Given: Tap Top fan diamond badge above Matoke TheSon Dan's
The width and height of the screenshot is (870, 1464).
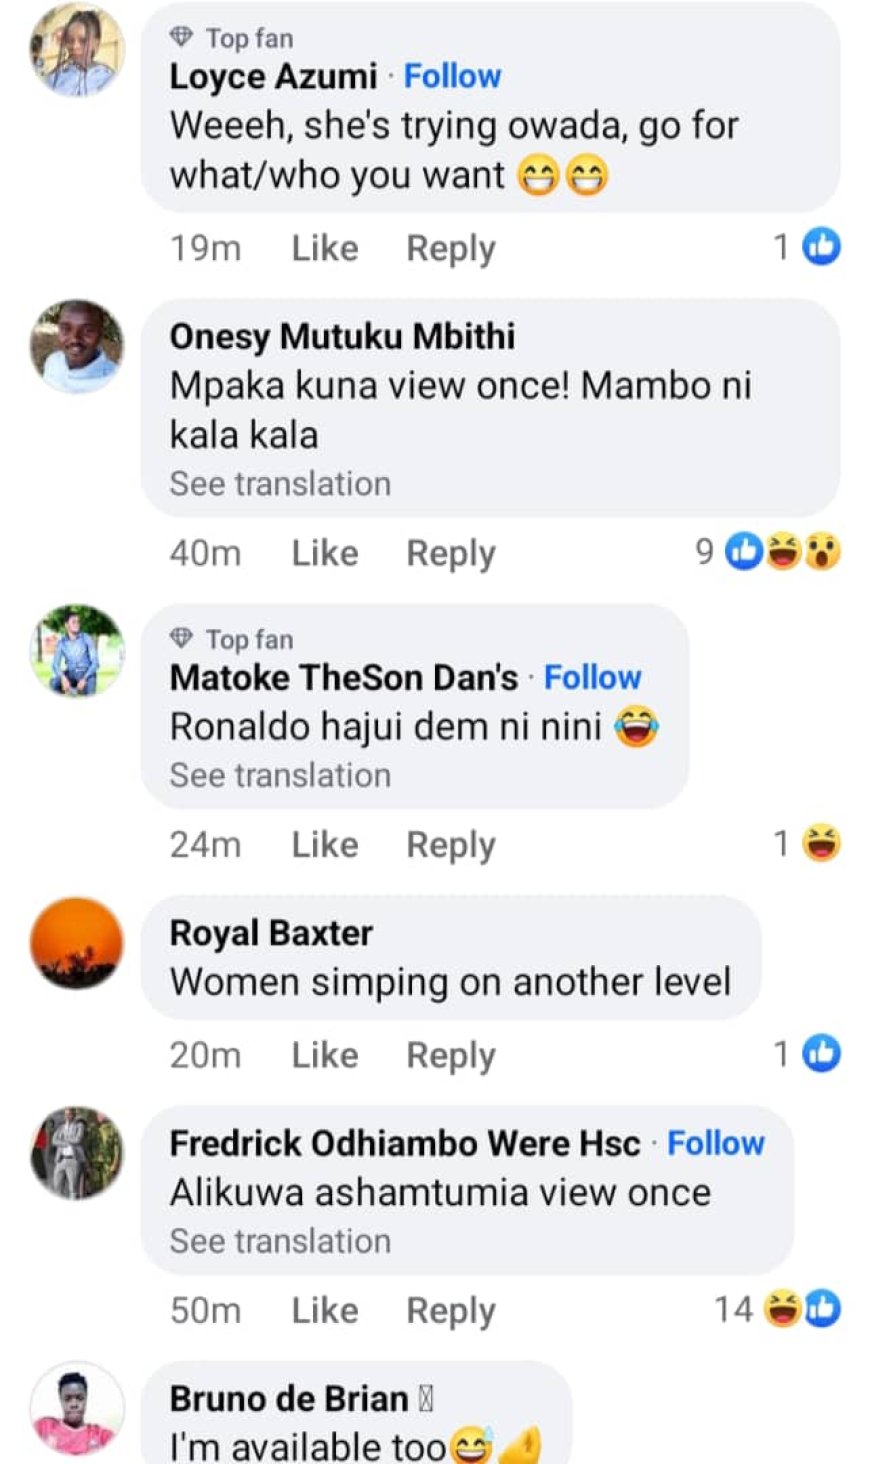Looking at the screenshot, I should pos(181,638).
